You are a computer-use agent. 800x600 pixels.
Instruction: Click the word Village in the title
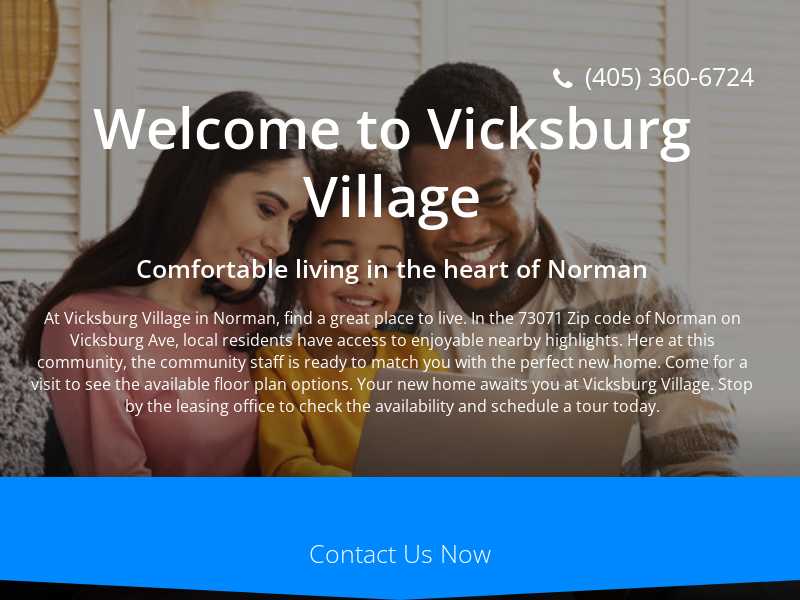(392, 197)
